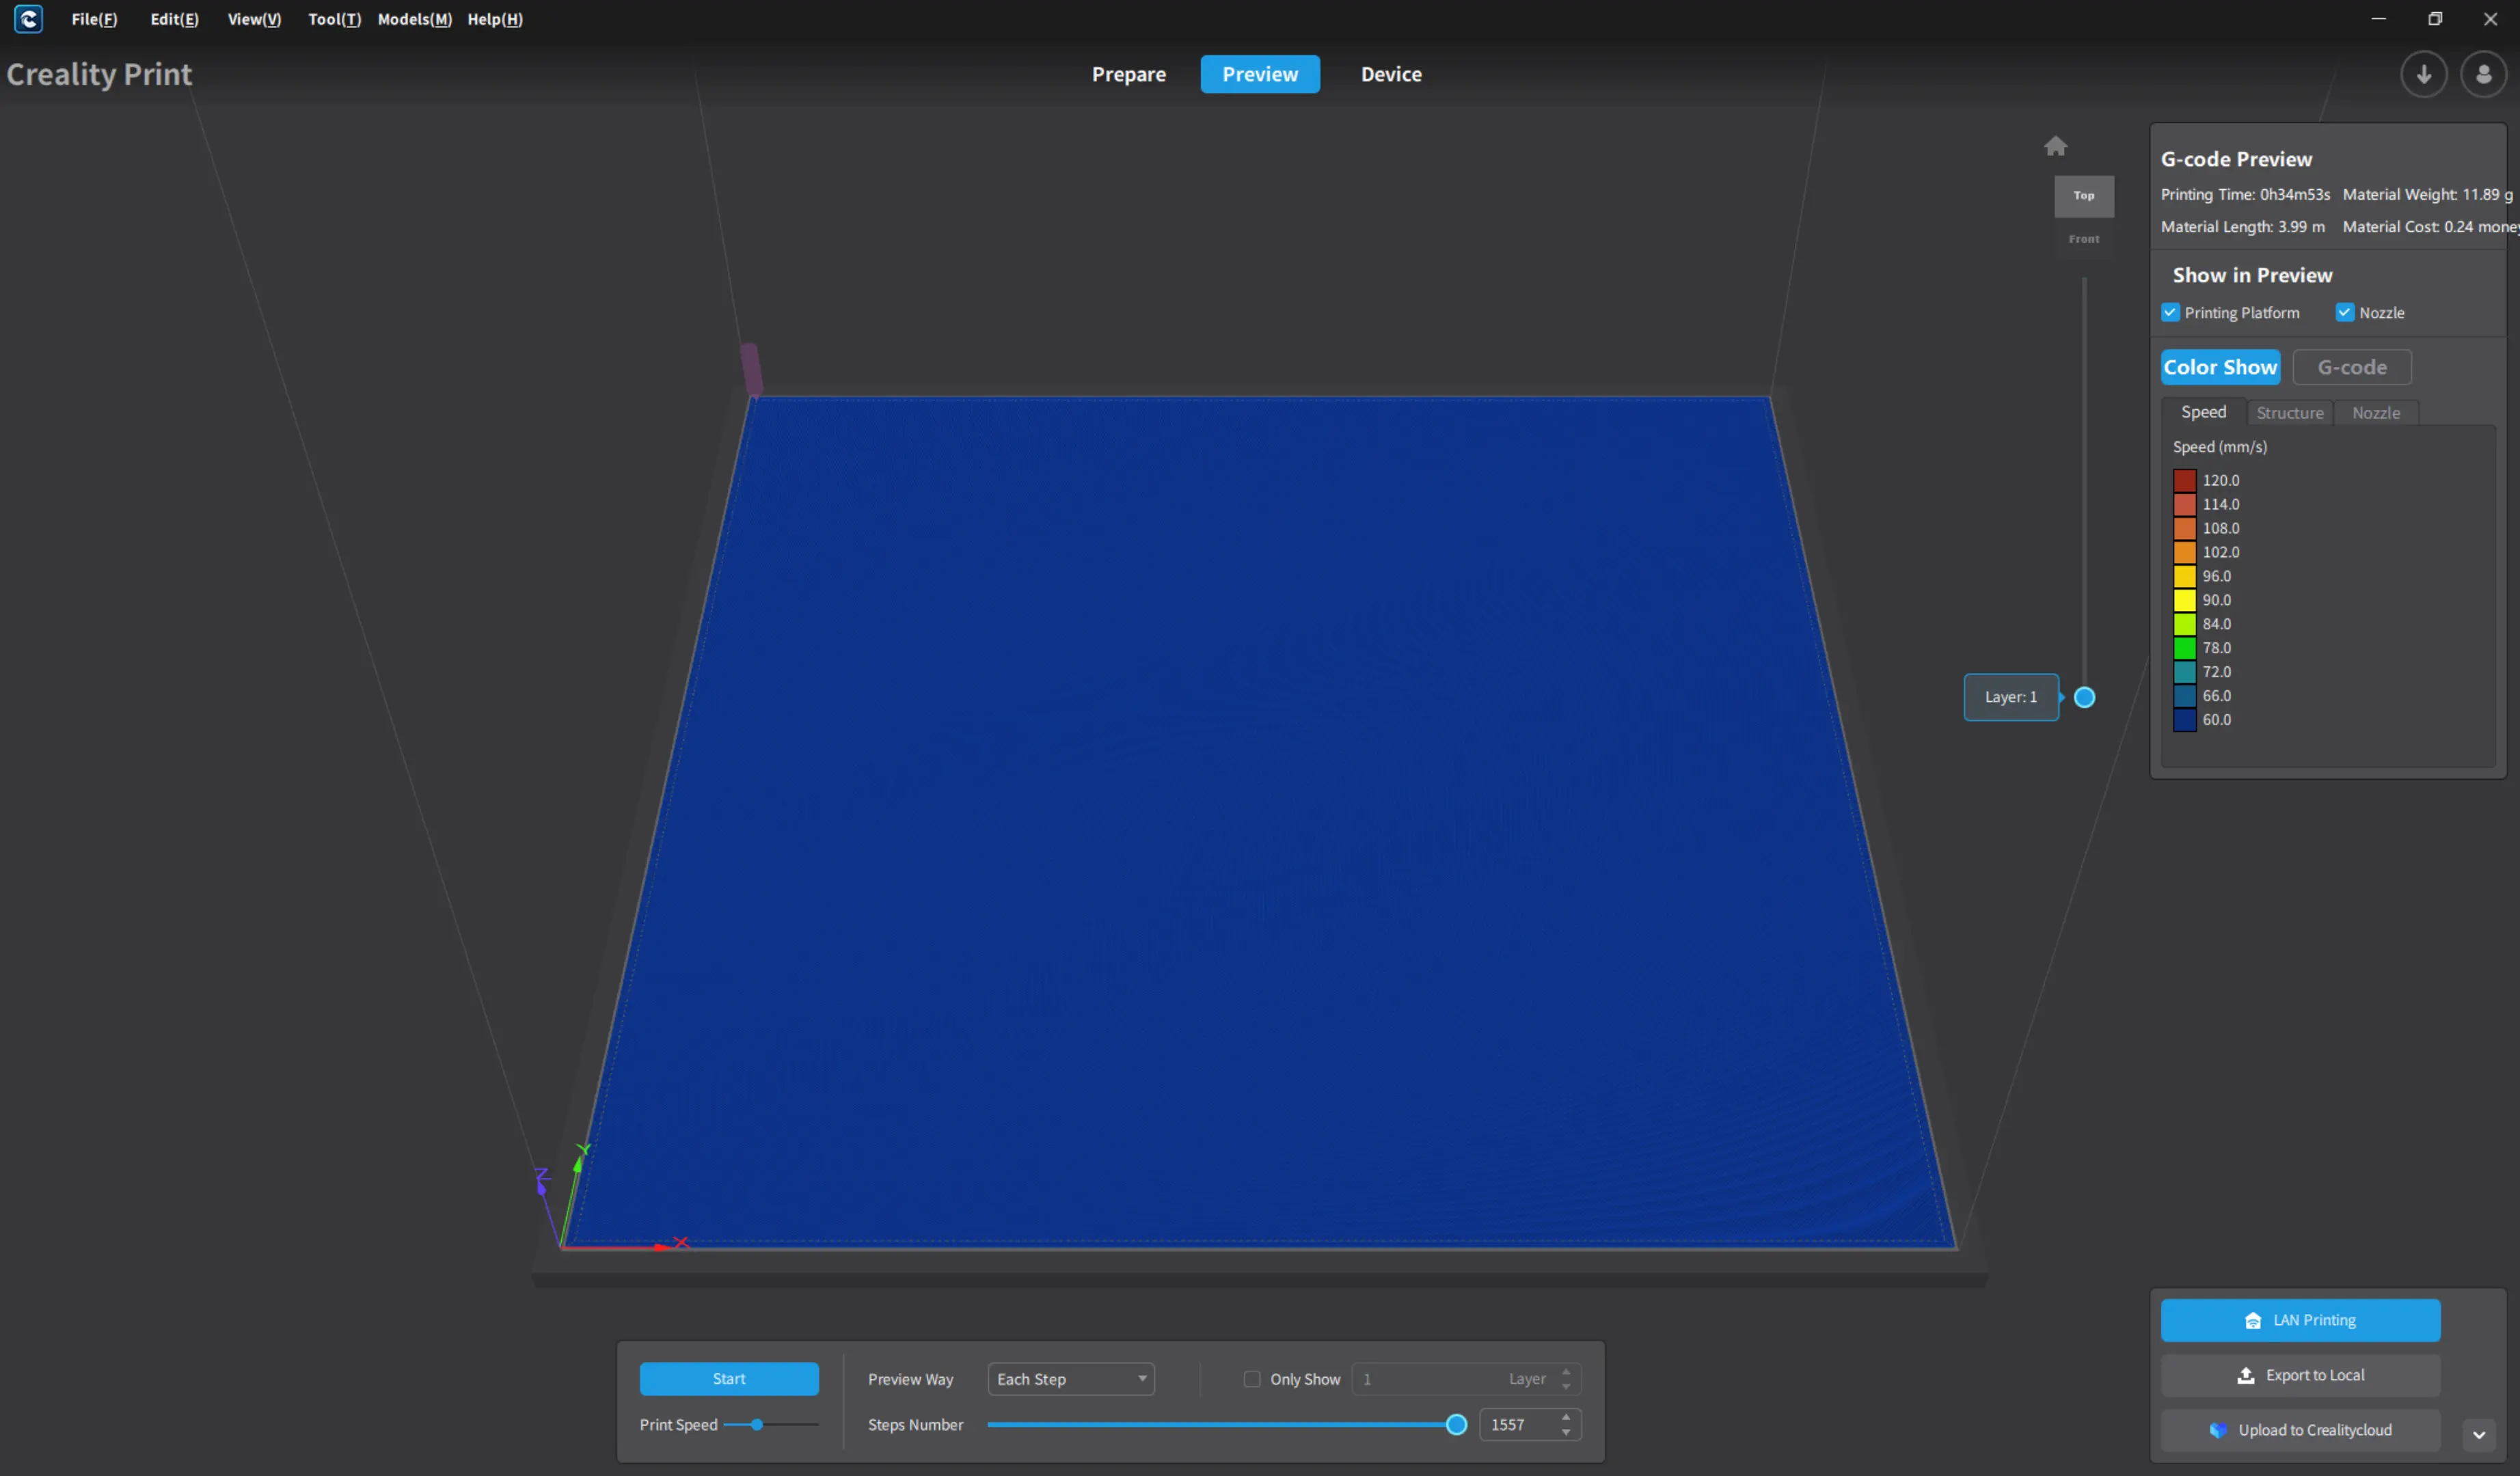The height and width of the screenshot is (1476, 2520).
Task: Select the Preview tab
Action: point(1260,74)
